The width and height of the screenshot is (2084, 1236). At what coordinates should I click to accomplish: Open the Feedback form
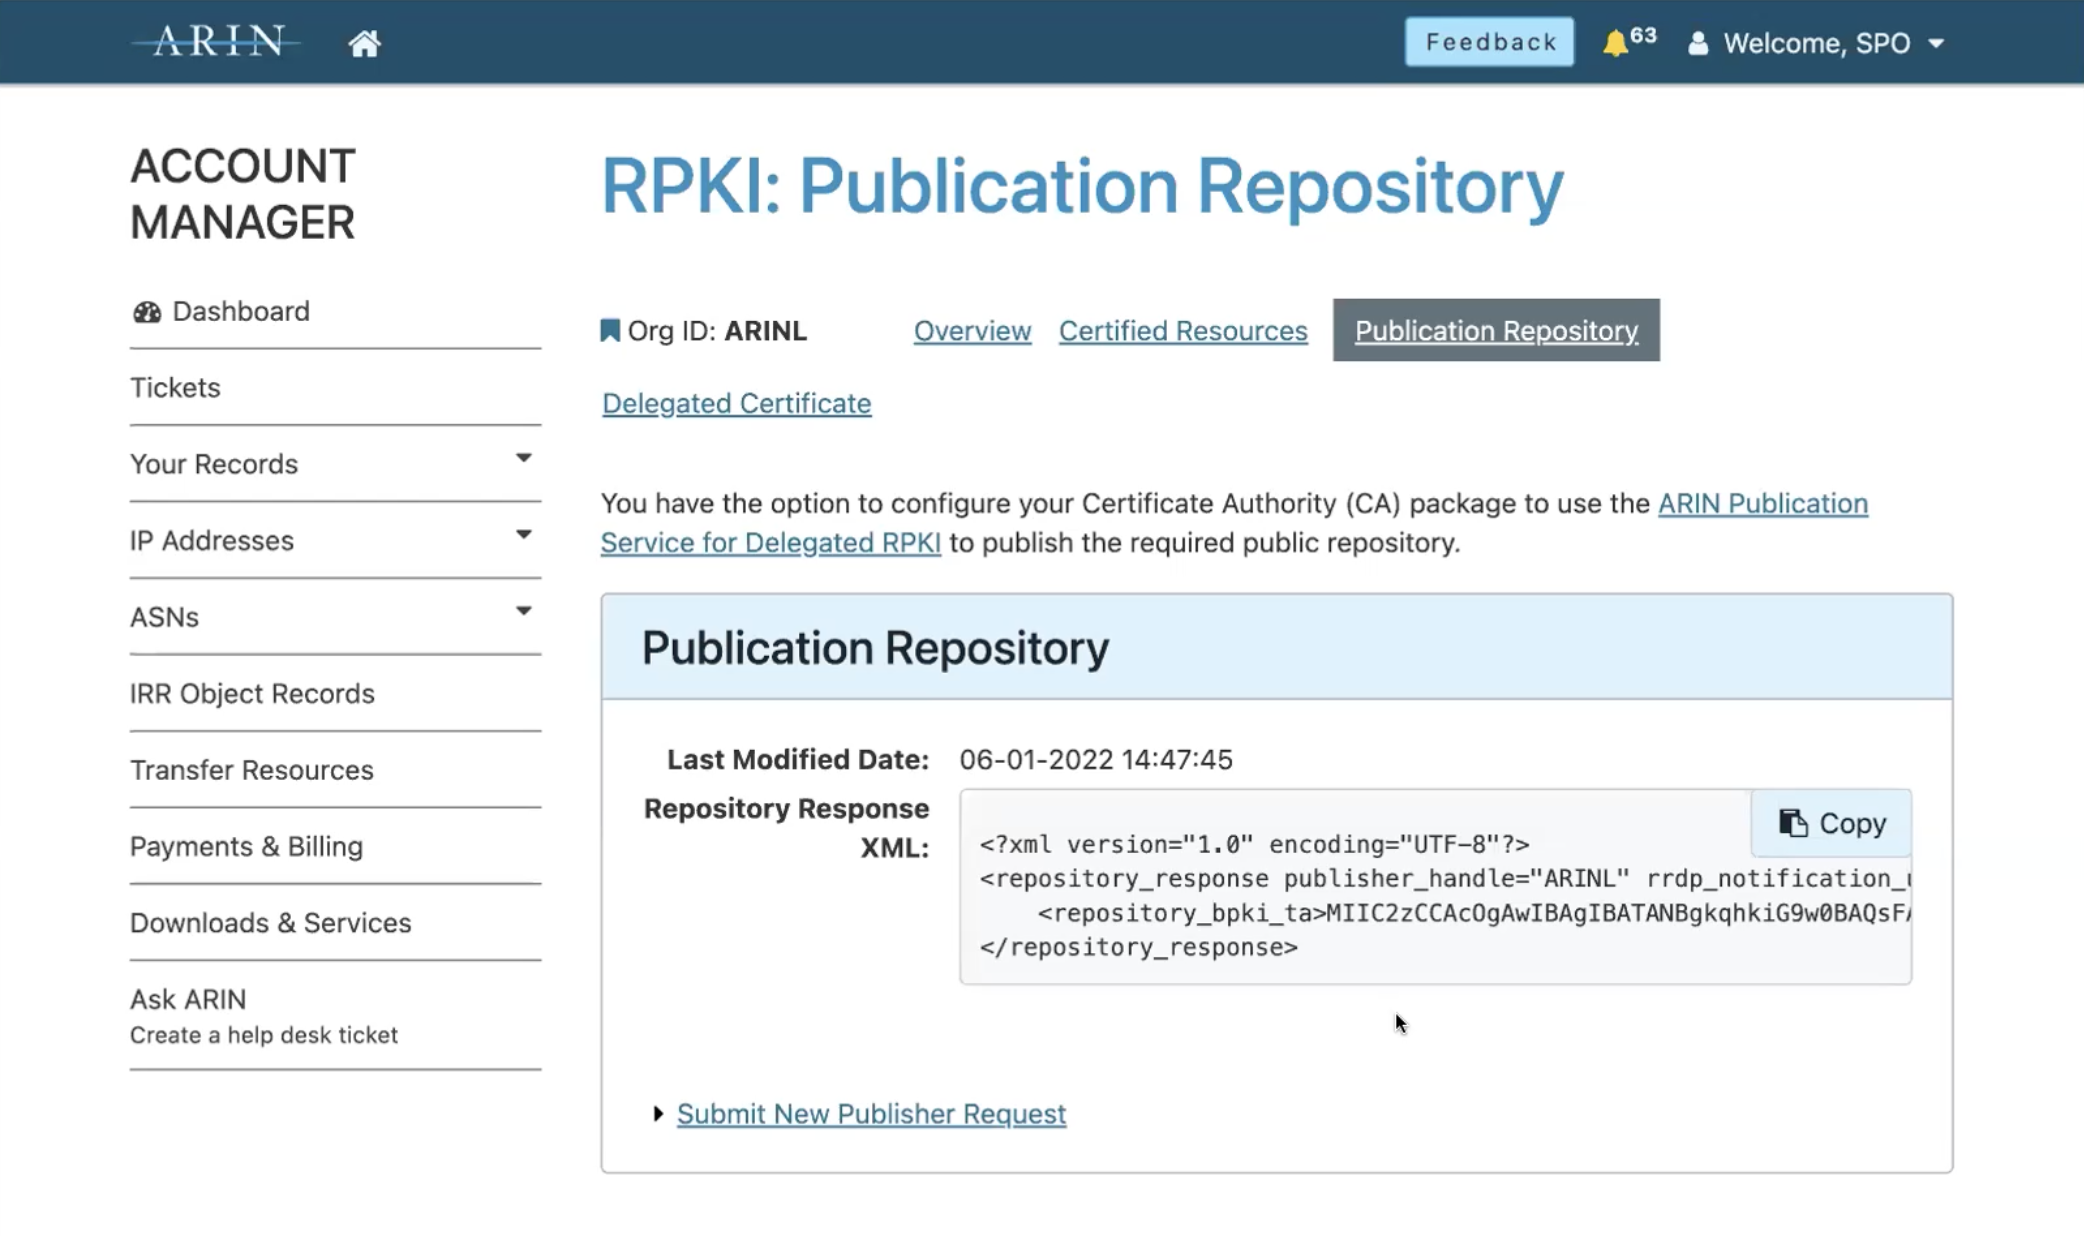(x=1489, y=42)
